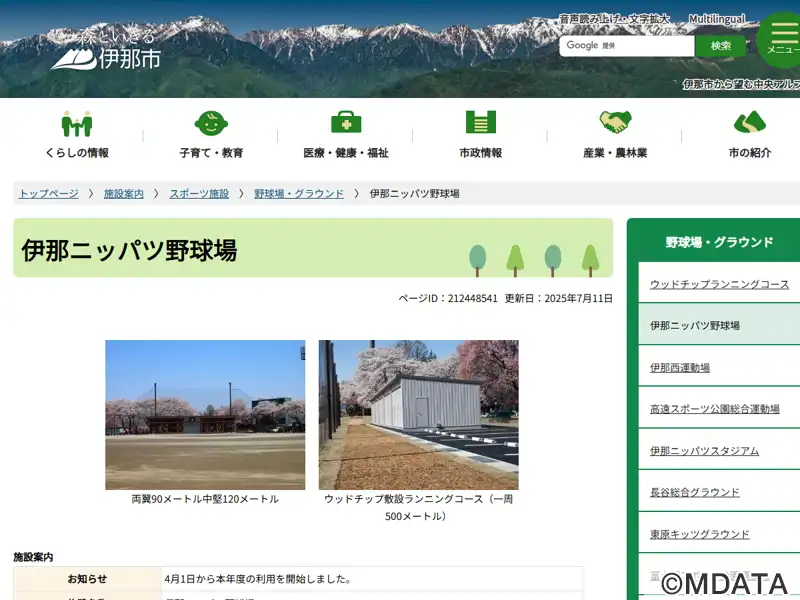The height and width of the screenshot is (600, 800).
Task: Click the ページID：212448541 text
Action: [447, 298]
